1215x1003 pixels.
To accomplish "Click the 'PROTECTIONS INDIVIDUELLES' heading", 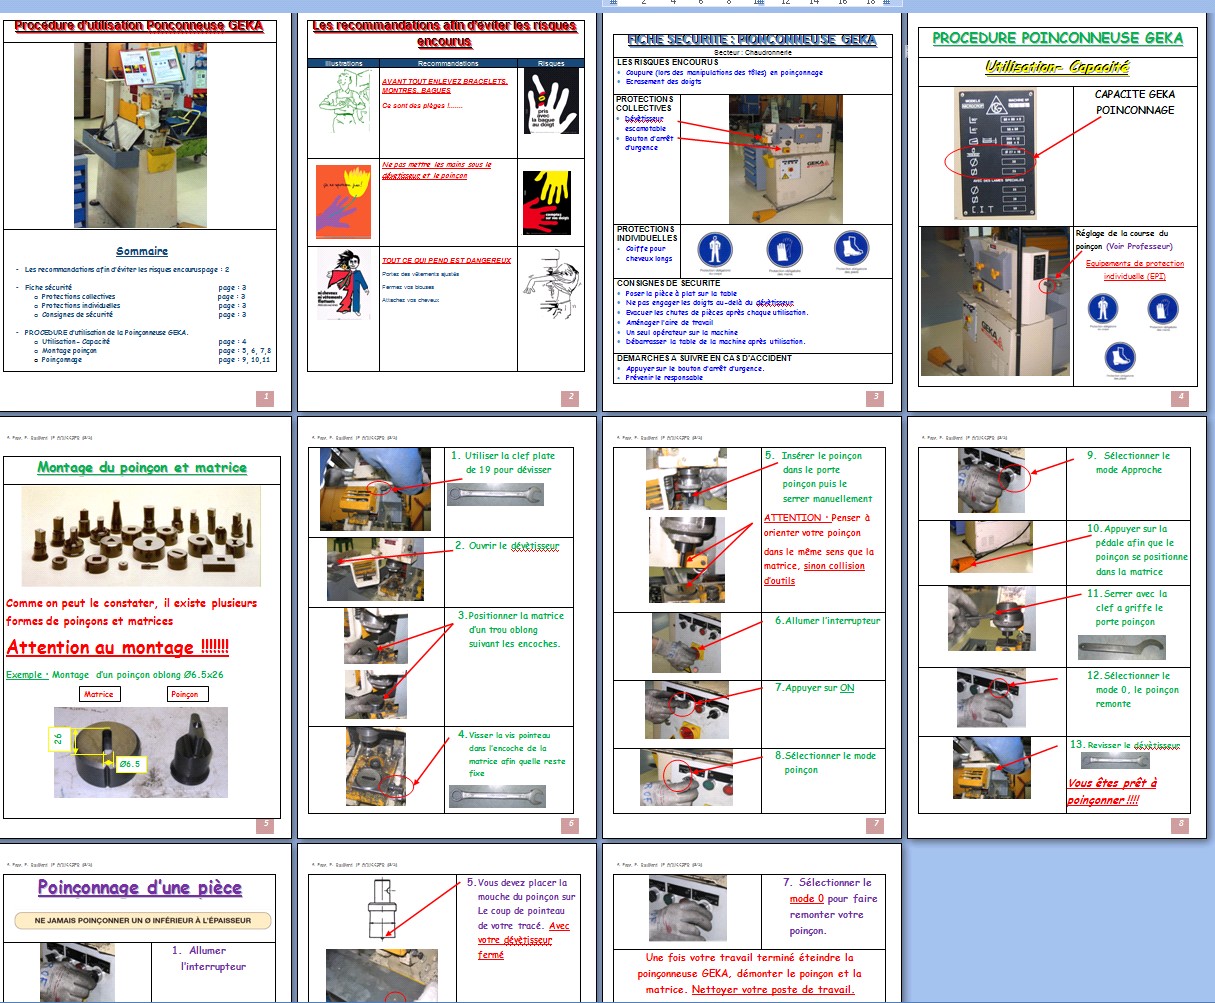I will click(x=647, y=233).
